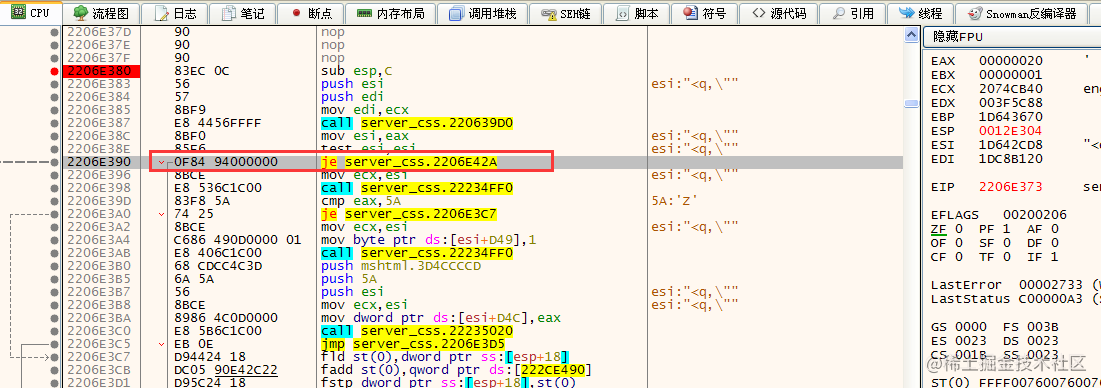Select the address 2206E3A4
Screen dimensions: 1101x388
click(x=98, y=240)
